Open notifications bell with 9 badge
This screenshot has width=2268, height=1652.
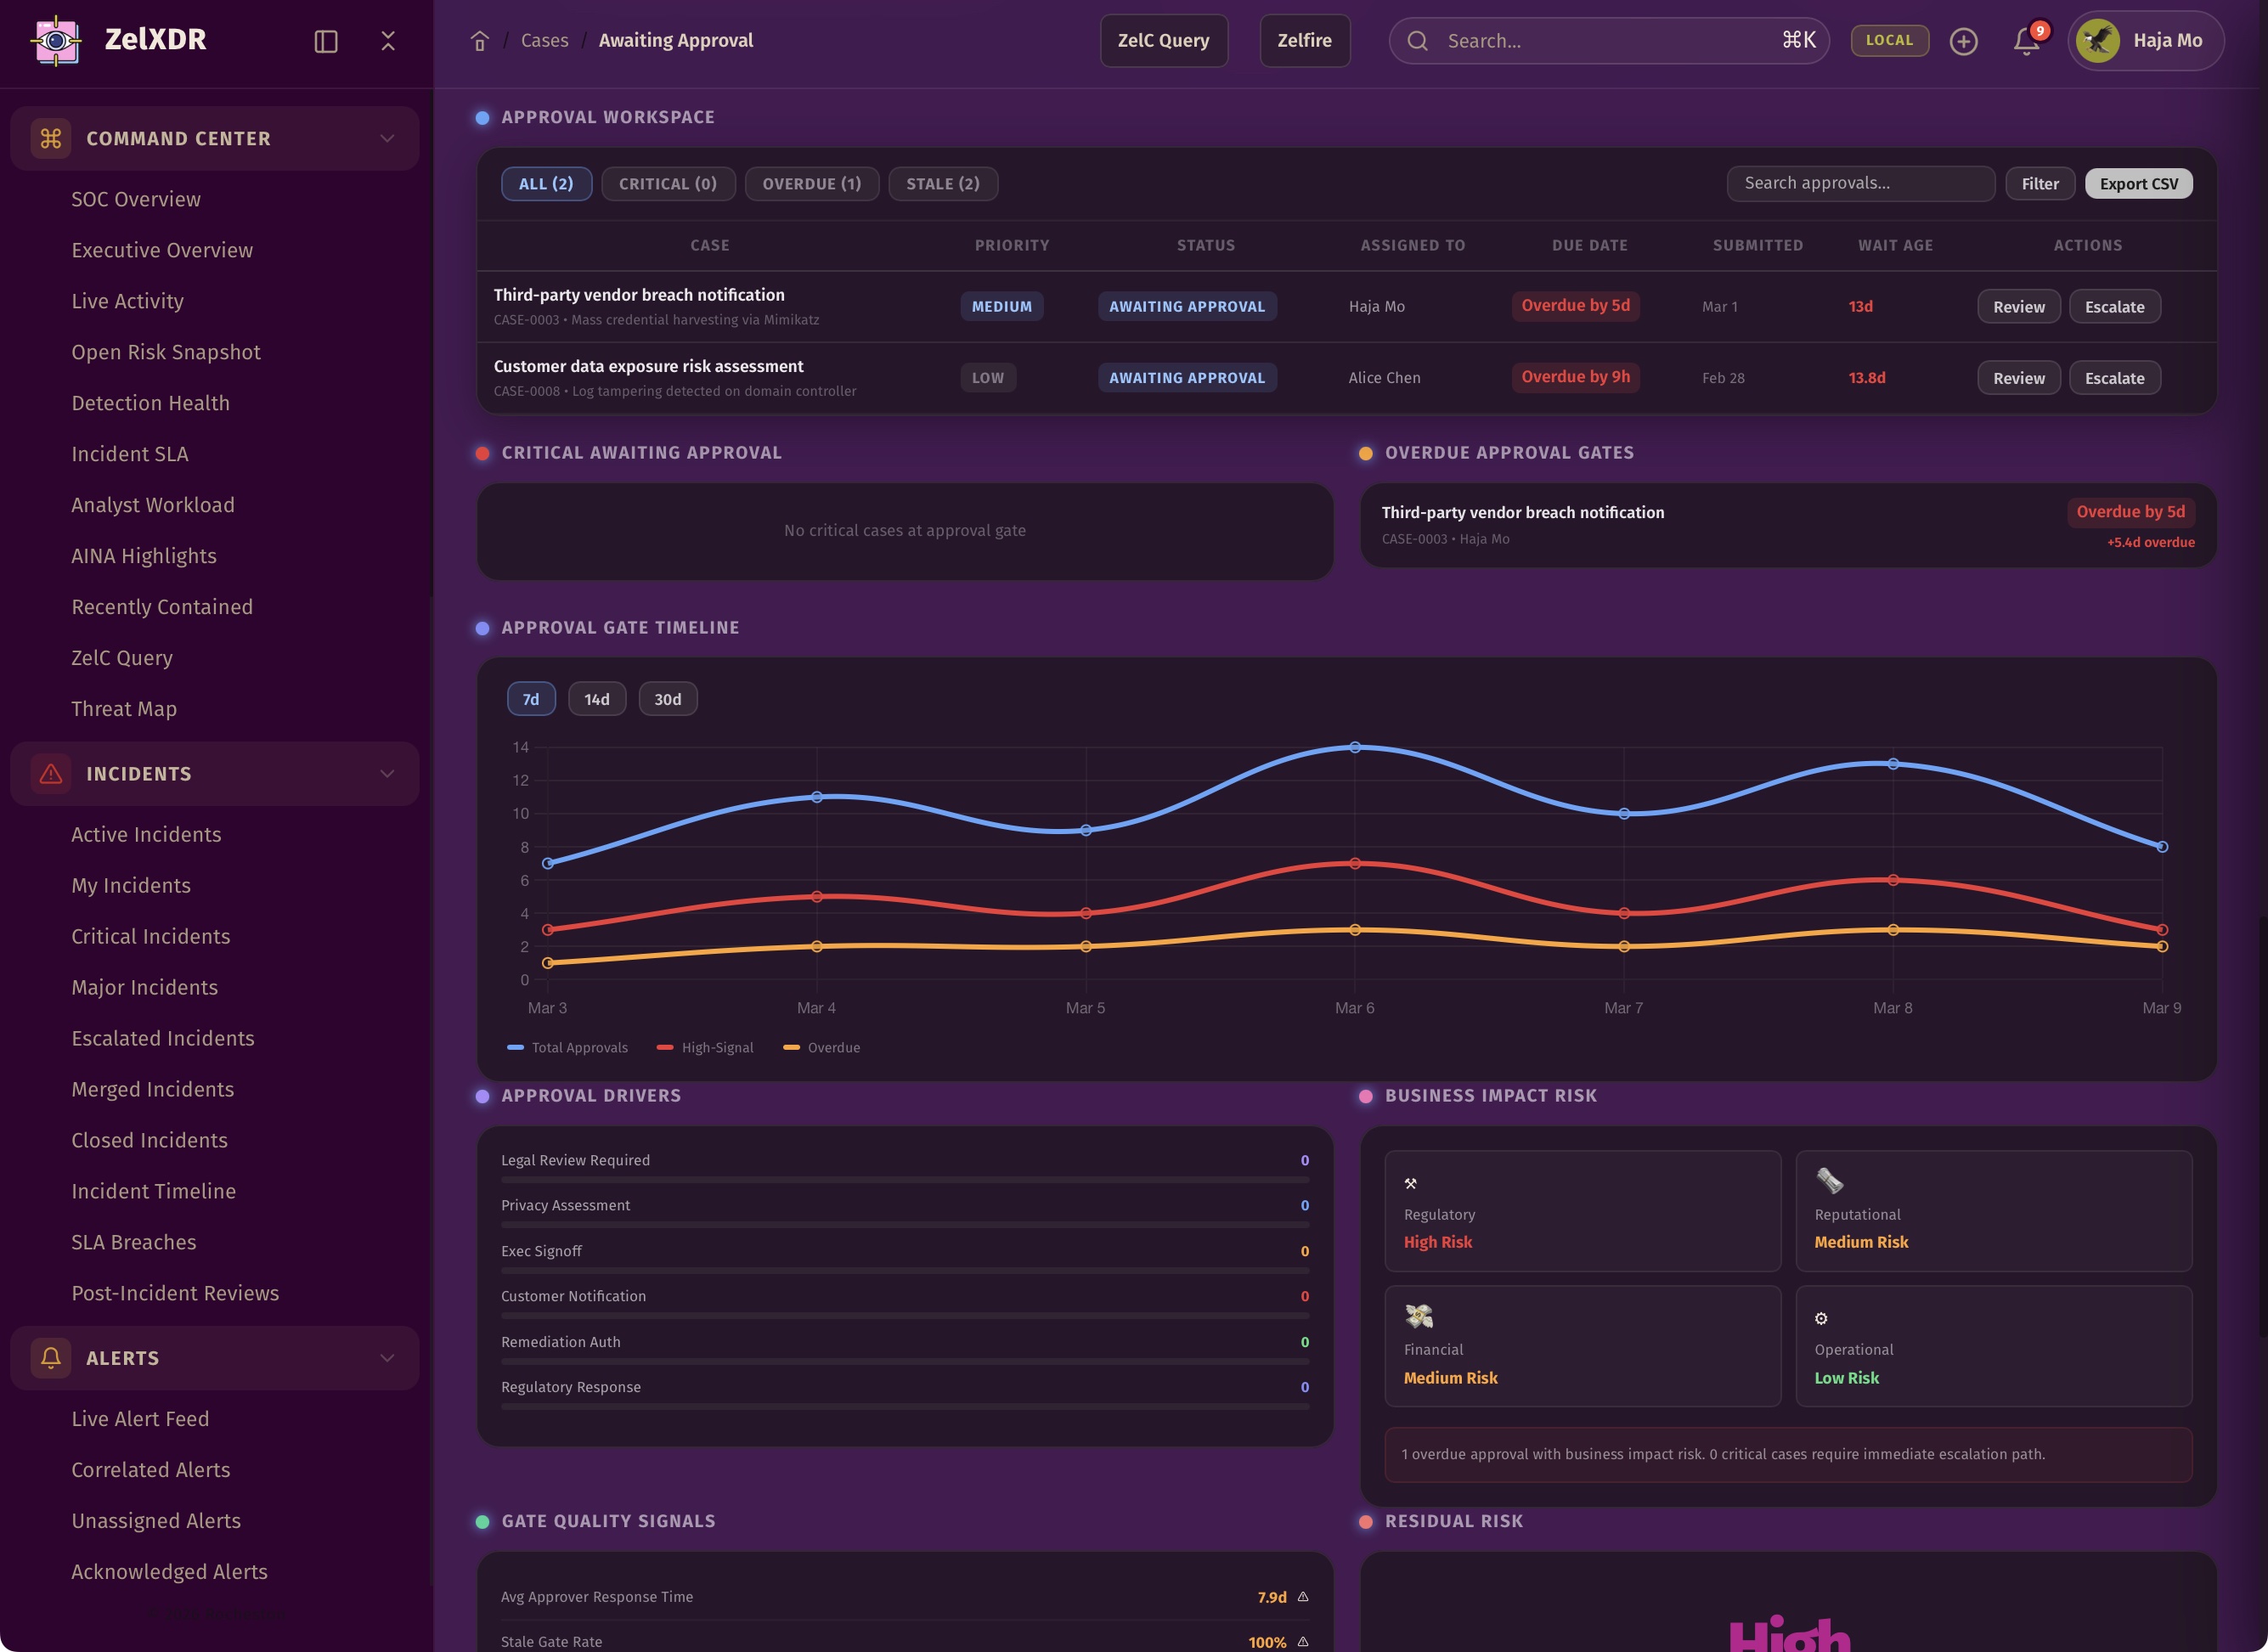[2026, 41]
